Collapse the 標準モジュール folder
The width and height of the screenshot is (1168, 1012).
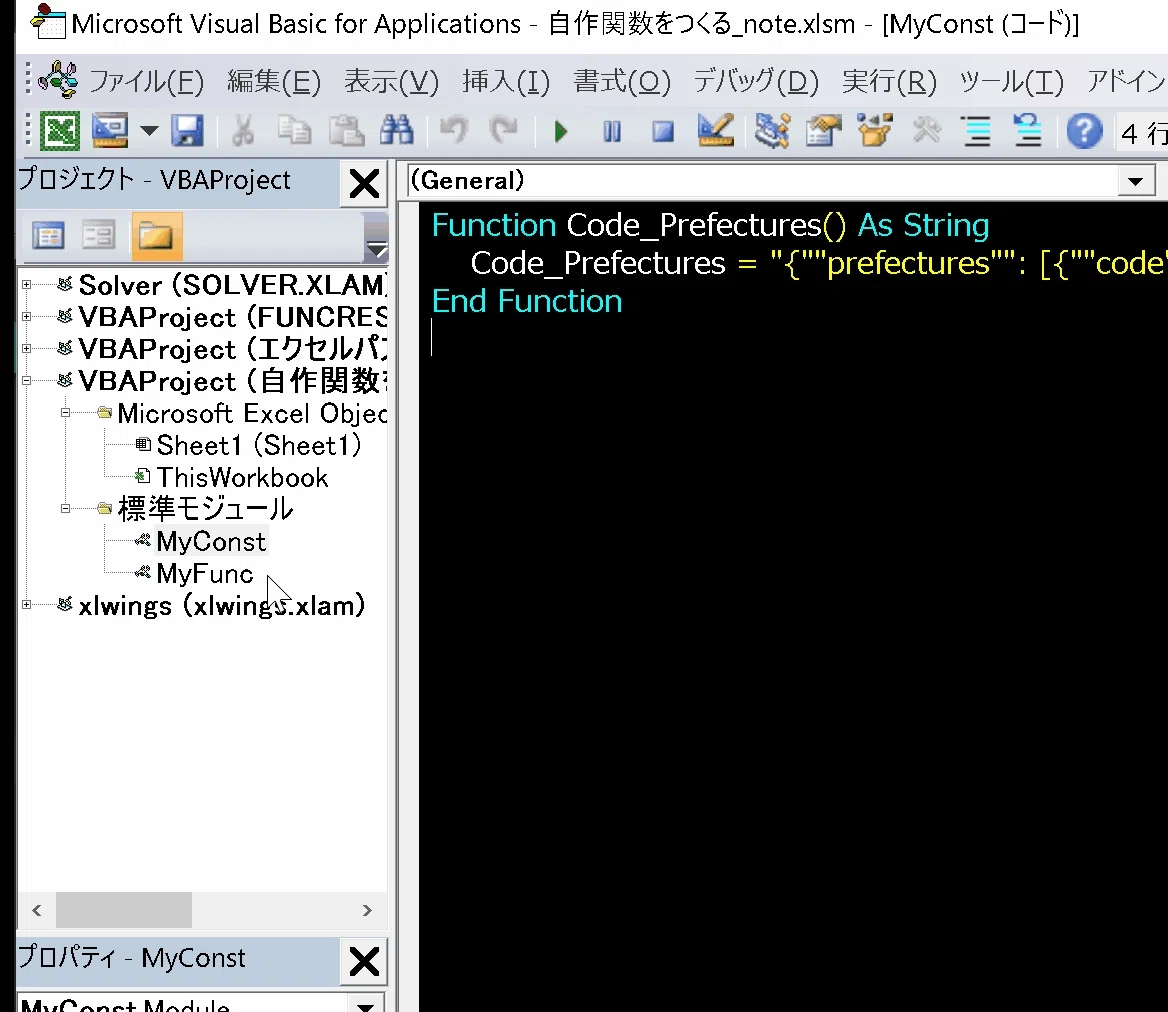pos(66,509)
